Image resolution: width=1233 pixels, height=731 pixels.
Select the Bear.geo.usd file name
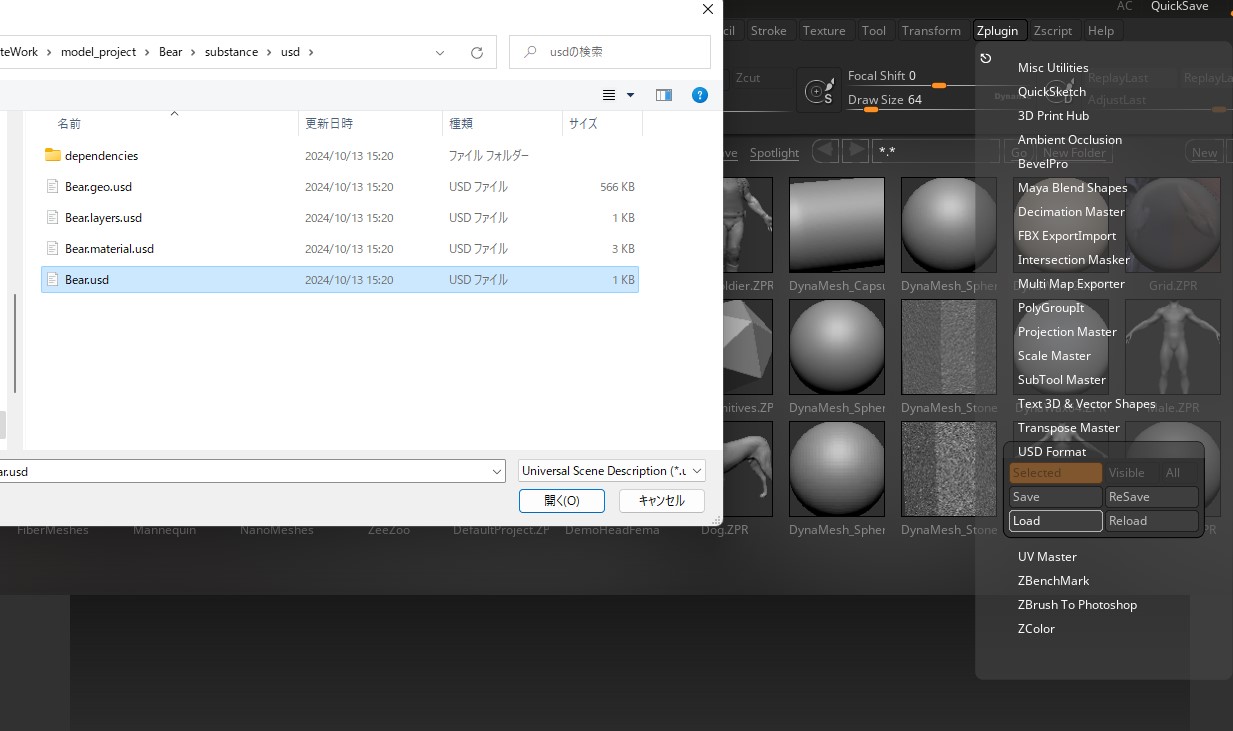[98, 187]
